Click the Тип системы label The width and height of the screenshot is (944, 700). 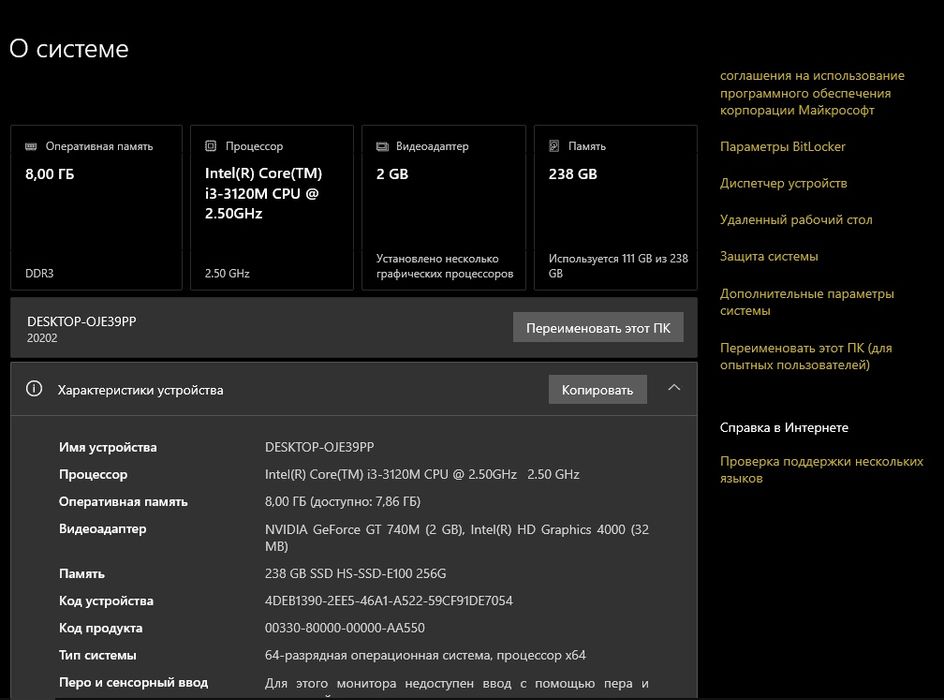pyautogui.click(x=98, y=655)
